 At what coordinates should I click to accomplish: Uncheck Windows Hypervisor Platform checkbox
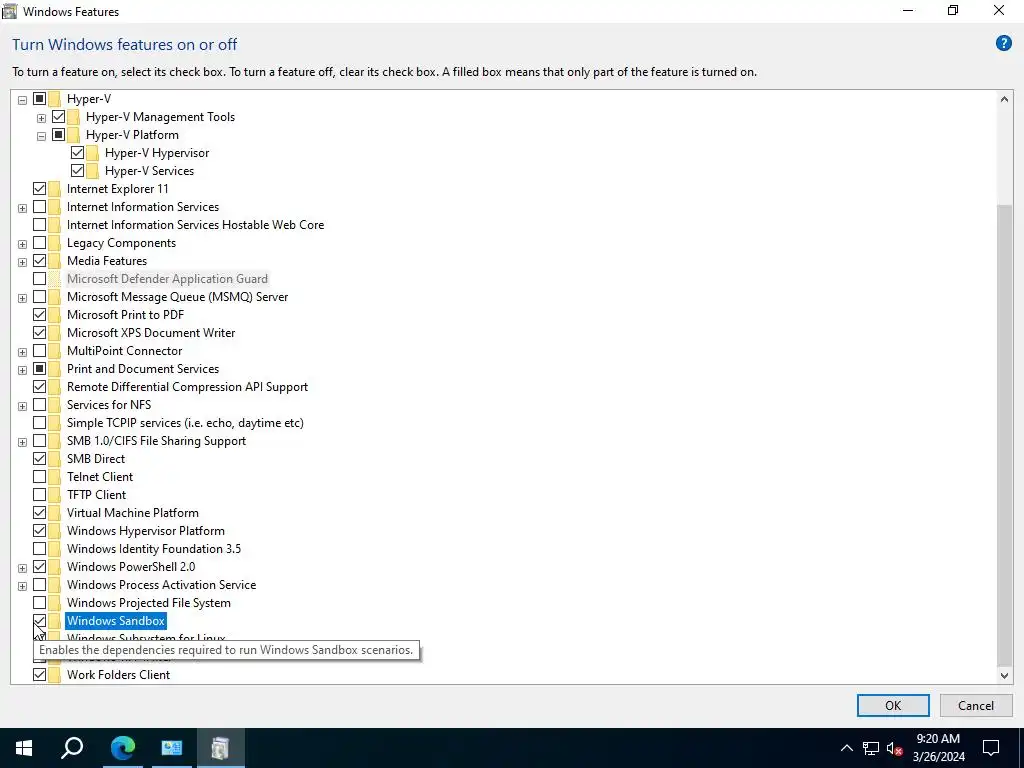[39, 531]
